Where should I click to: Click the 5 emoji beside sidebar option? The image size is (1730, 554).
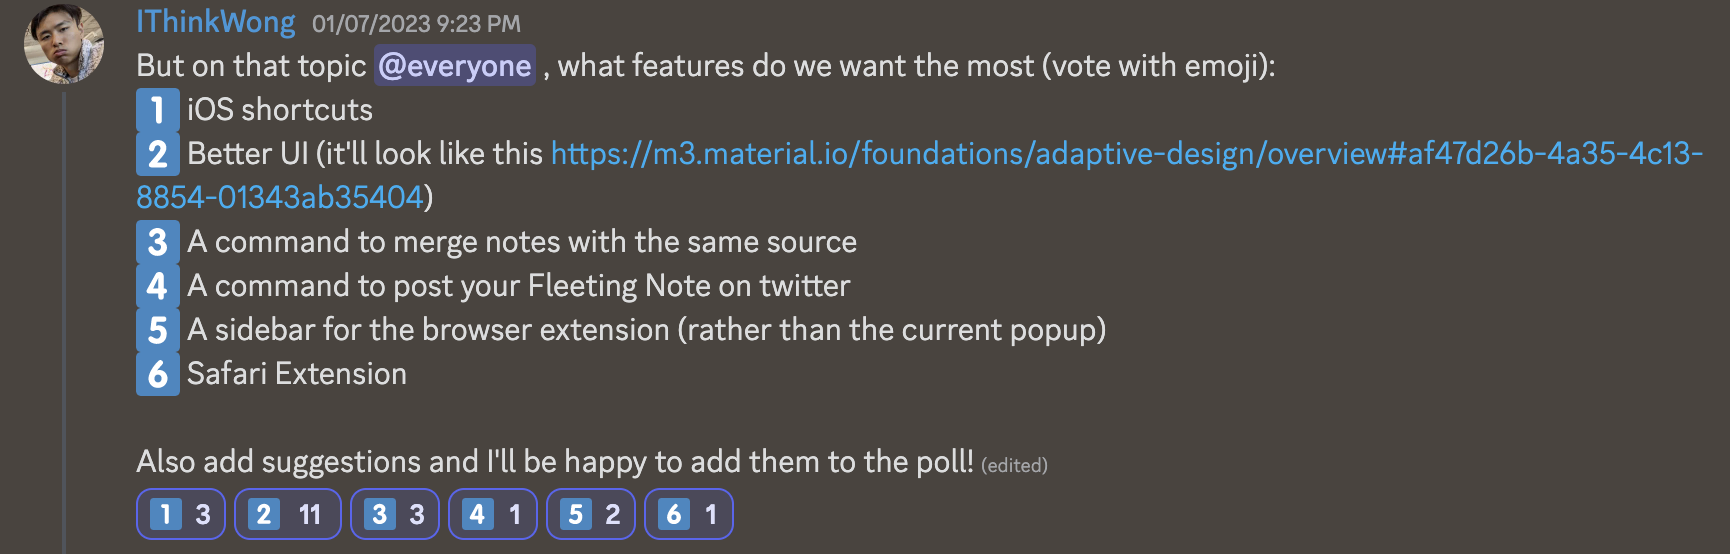157,330
